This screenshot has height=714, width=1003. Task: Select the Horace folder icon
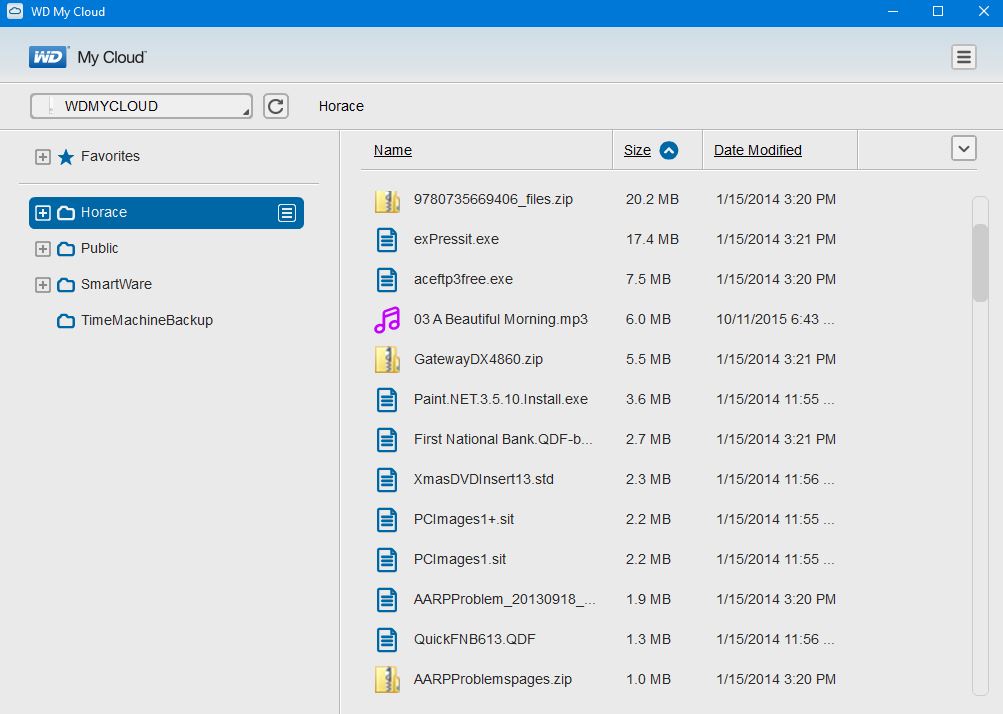tap(66, 213)
